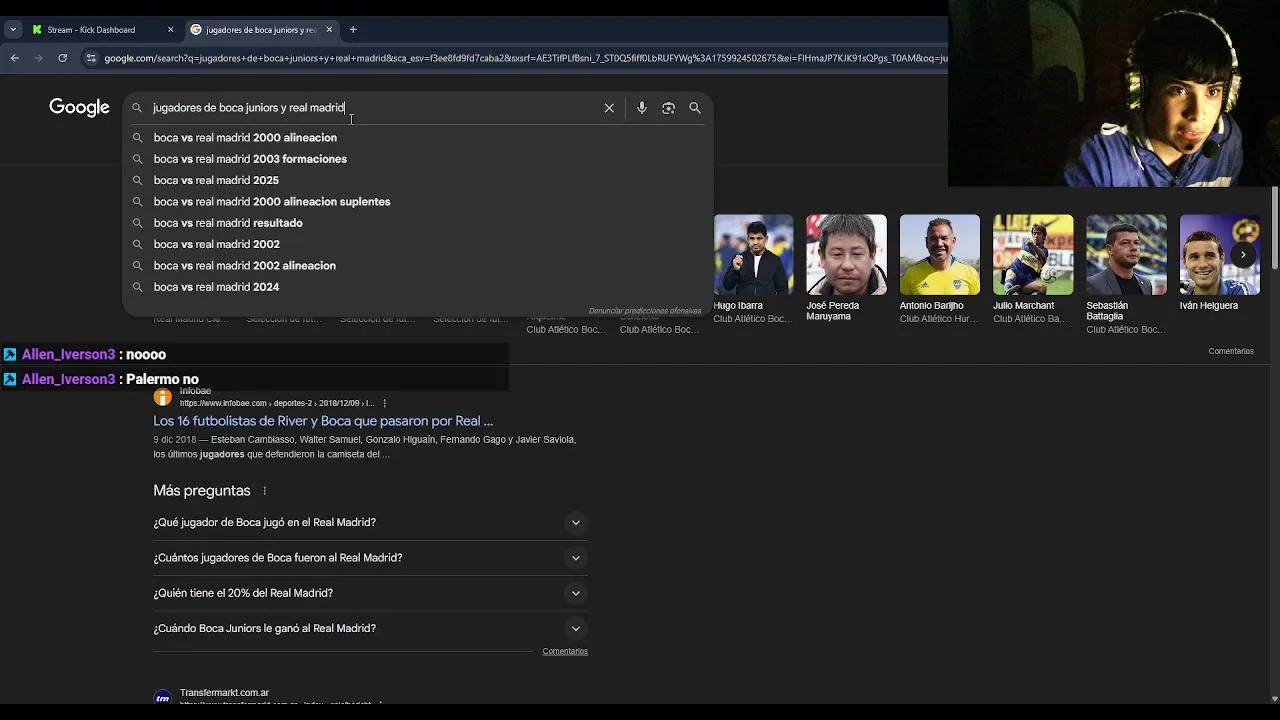Screen dimensions: 1280x720
Task: Open a new tab with plus icon
Action: pos(353,29)
